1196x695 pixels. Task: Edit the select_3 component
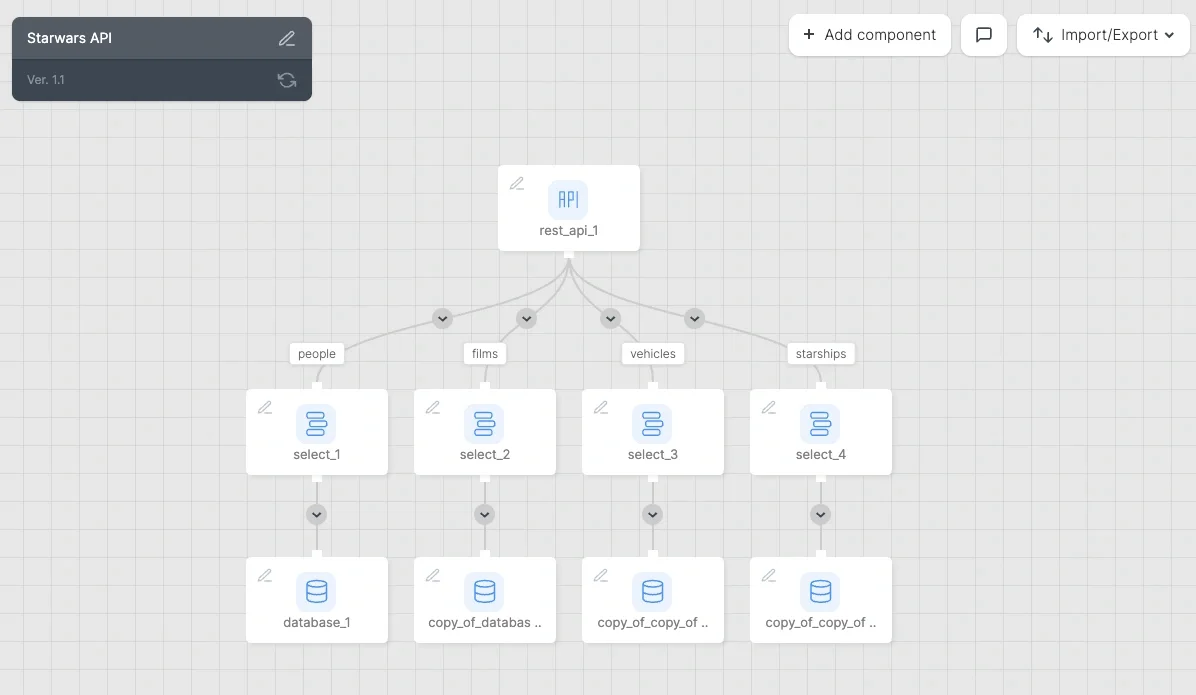point(601,408)
